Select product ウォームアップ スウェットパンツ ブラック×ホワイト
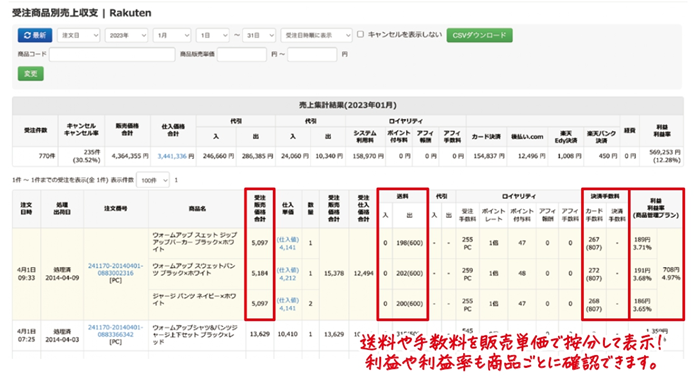 click(194, 269)
